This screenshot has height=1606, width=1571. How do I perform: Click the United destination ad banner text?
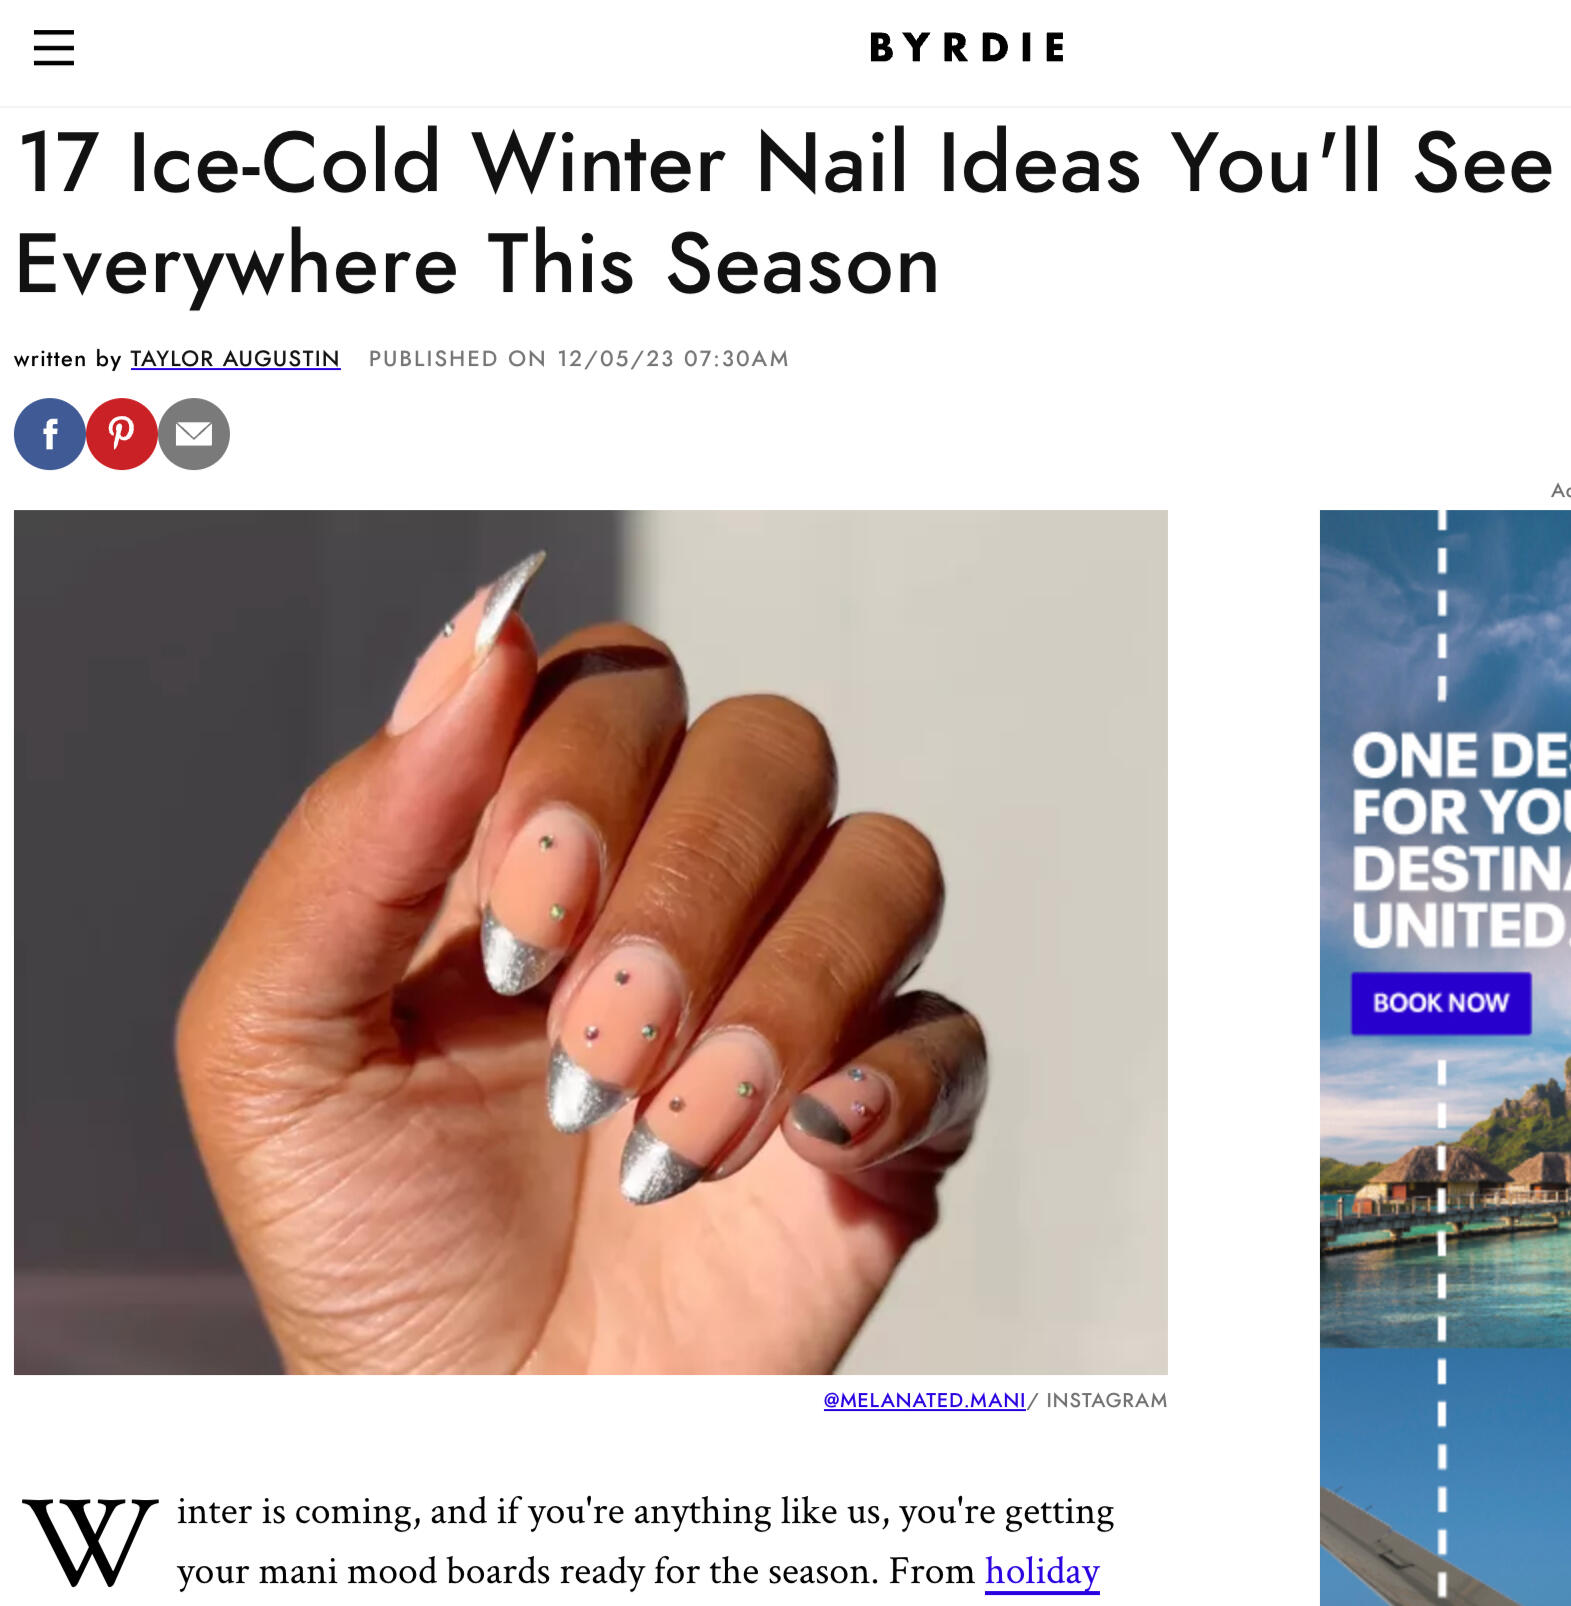pyautogui.click(x=1461, y=840)
